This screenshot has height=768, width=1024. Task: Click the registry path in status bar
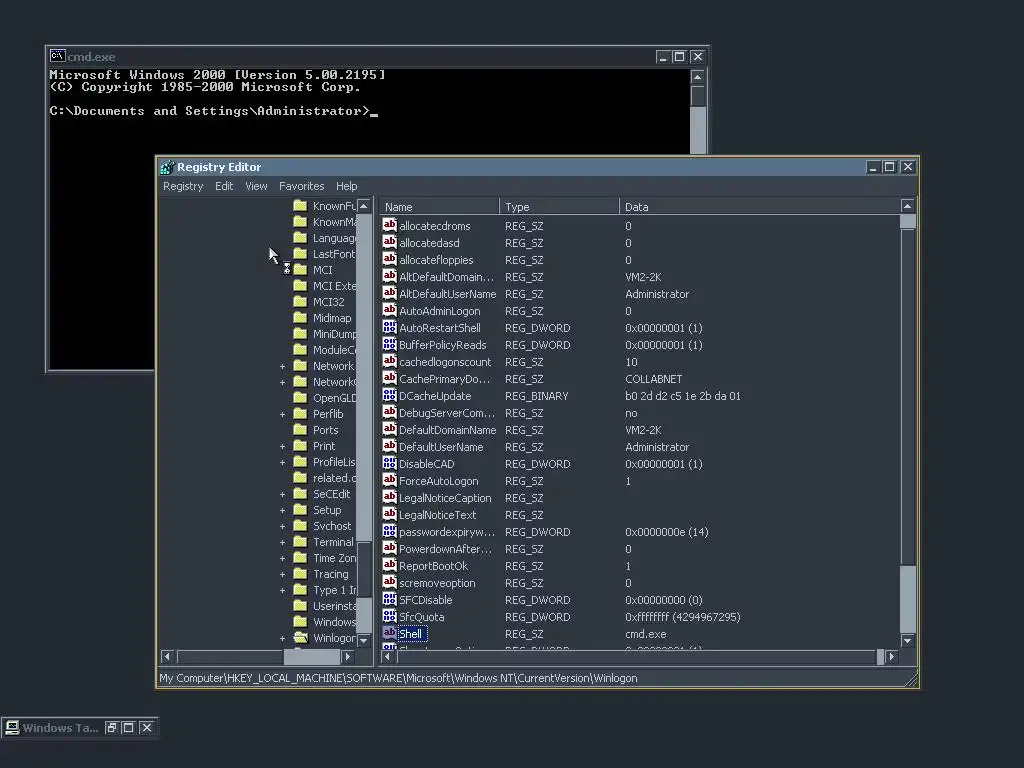click(398, 678)
